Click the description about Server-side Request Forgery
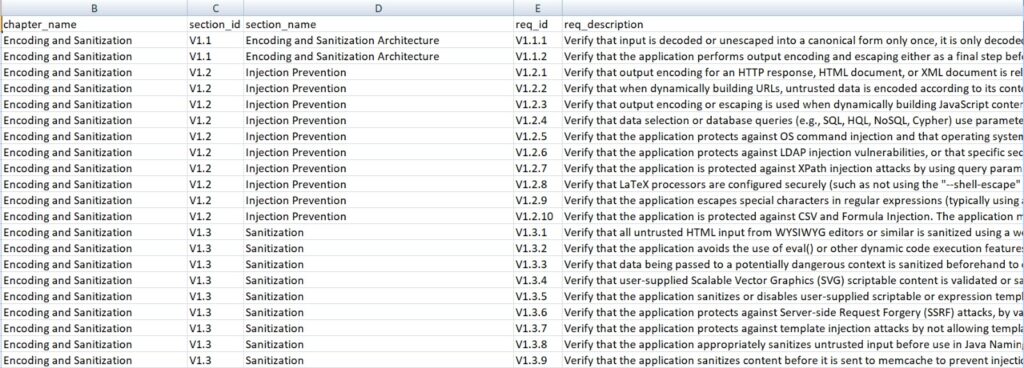1024x368 pixels. tap(793, 312)
